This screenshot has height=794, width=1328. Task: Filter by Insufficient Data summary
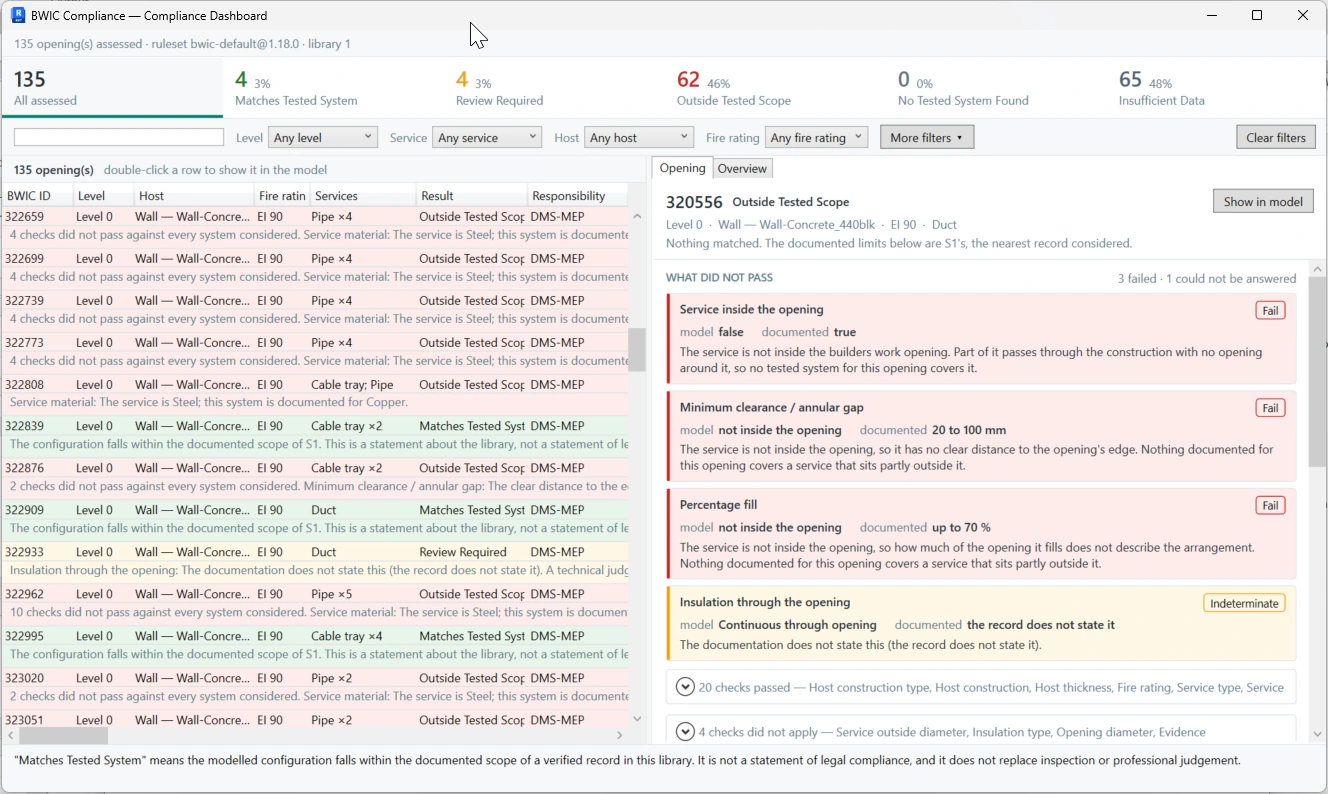pyautogui.click(x=1217, y=88)
